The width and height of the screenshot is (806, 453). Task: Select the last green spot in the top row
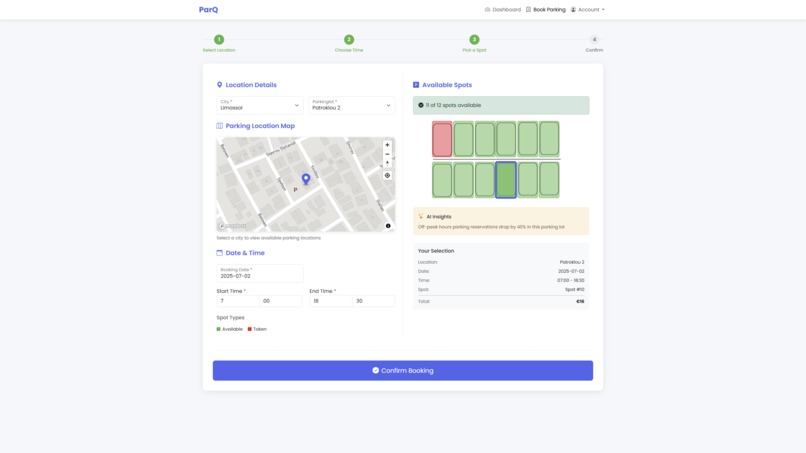coord(549,139)
